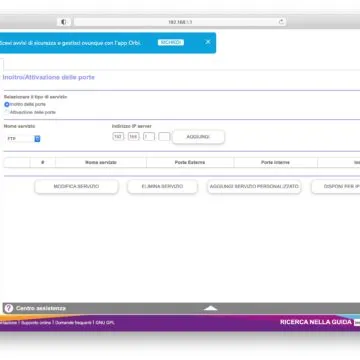
Task: Dismiss the Orbi app banner with X
Action: coord(208,42)
